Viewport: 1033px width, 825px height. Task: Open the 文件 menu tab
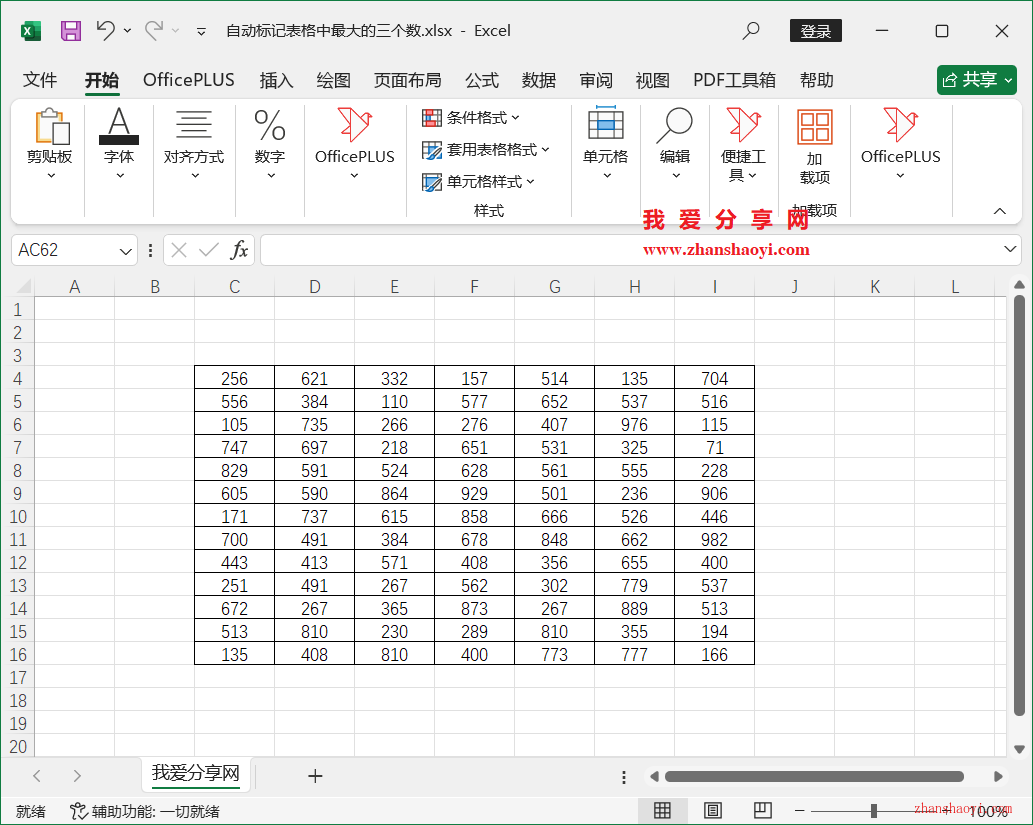coord(40,80)
